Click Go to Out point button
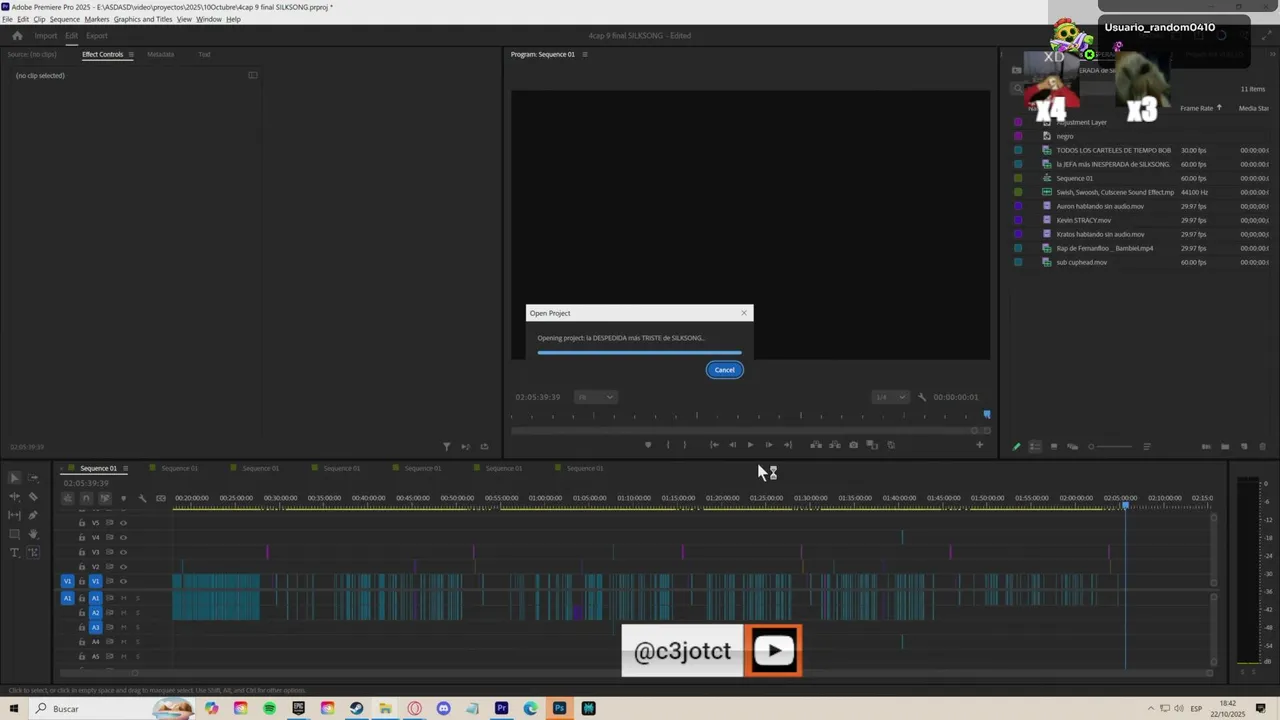This screenshot has width=1280, height=720. [x=787, y=445]
